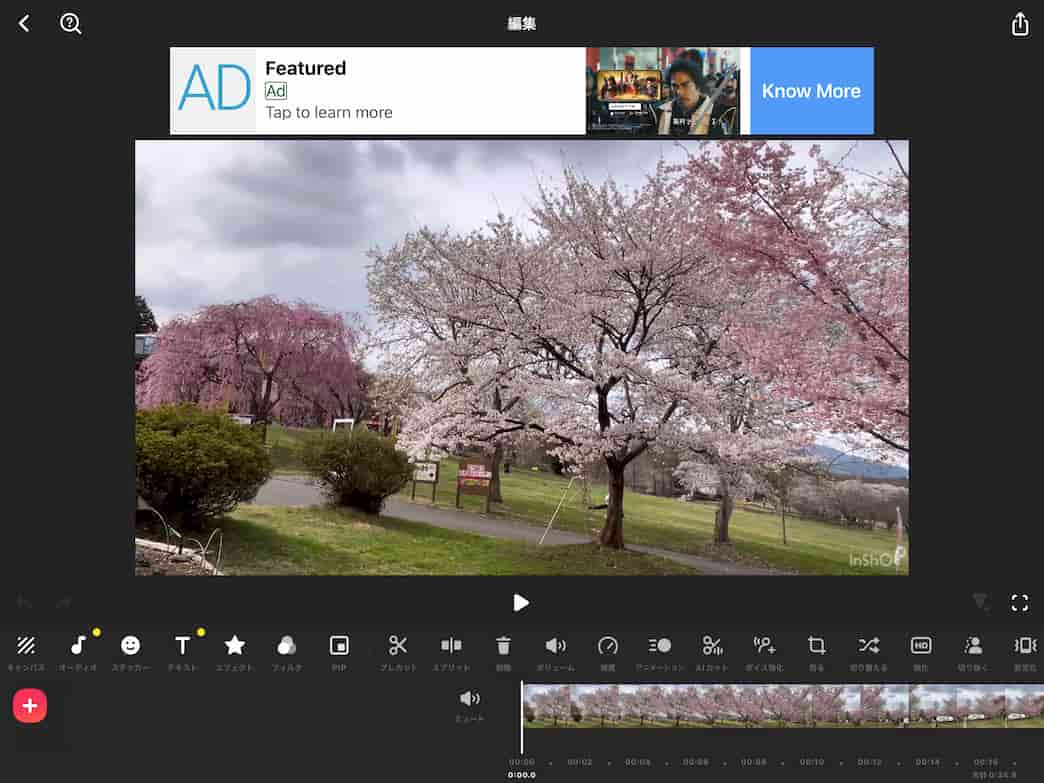Open the Effects star tool
Viewport: 1044px width, 783px height.
pos(234,646)
